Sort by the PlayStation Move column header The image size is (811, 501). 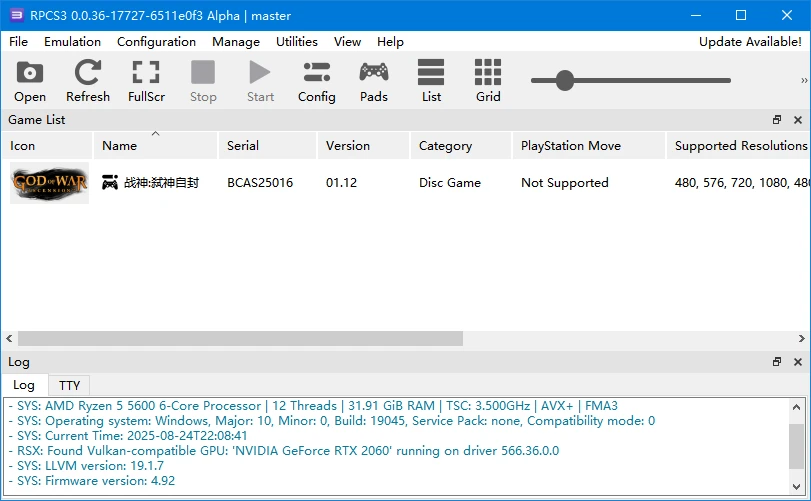pos(589,146)
